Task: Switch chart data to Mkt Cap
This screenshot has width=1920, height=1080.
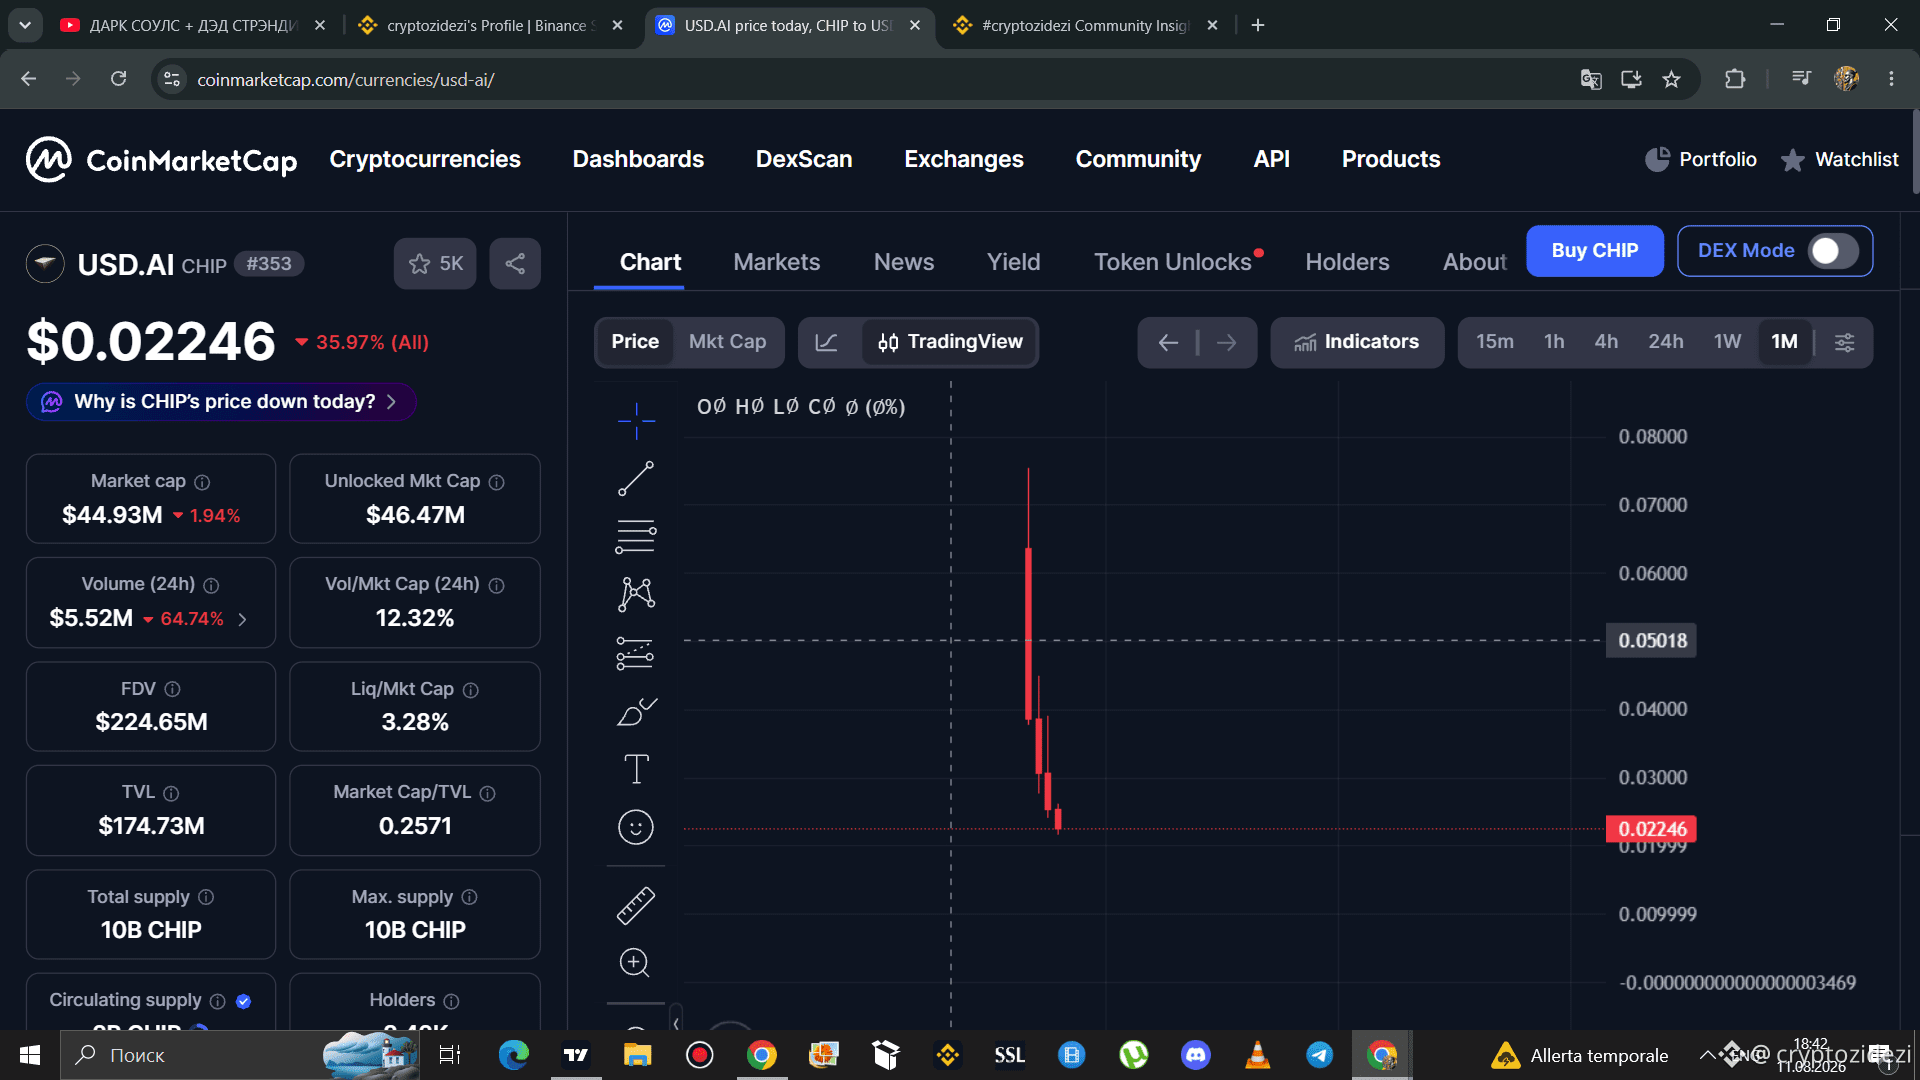Action: pyautogui.click(x=728, y=343)
